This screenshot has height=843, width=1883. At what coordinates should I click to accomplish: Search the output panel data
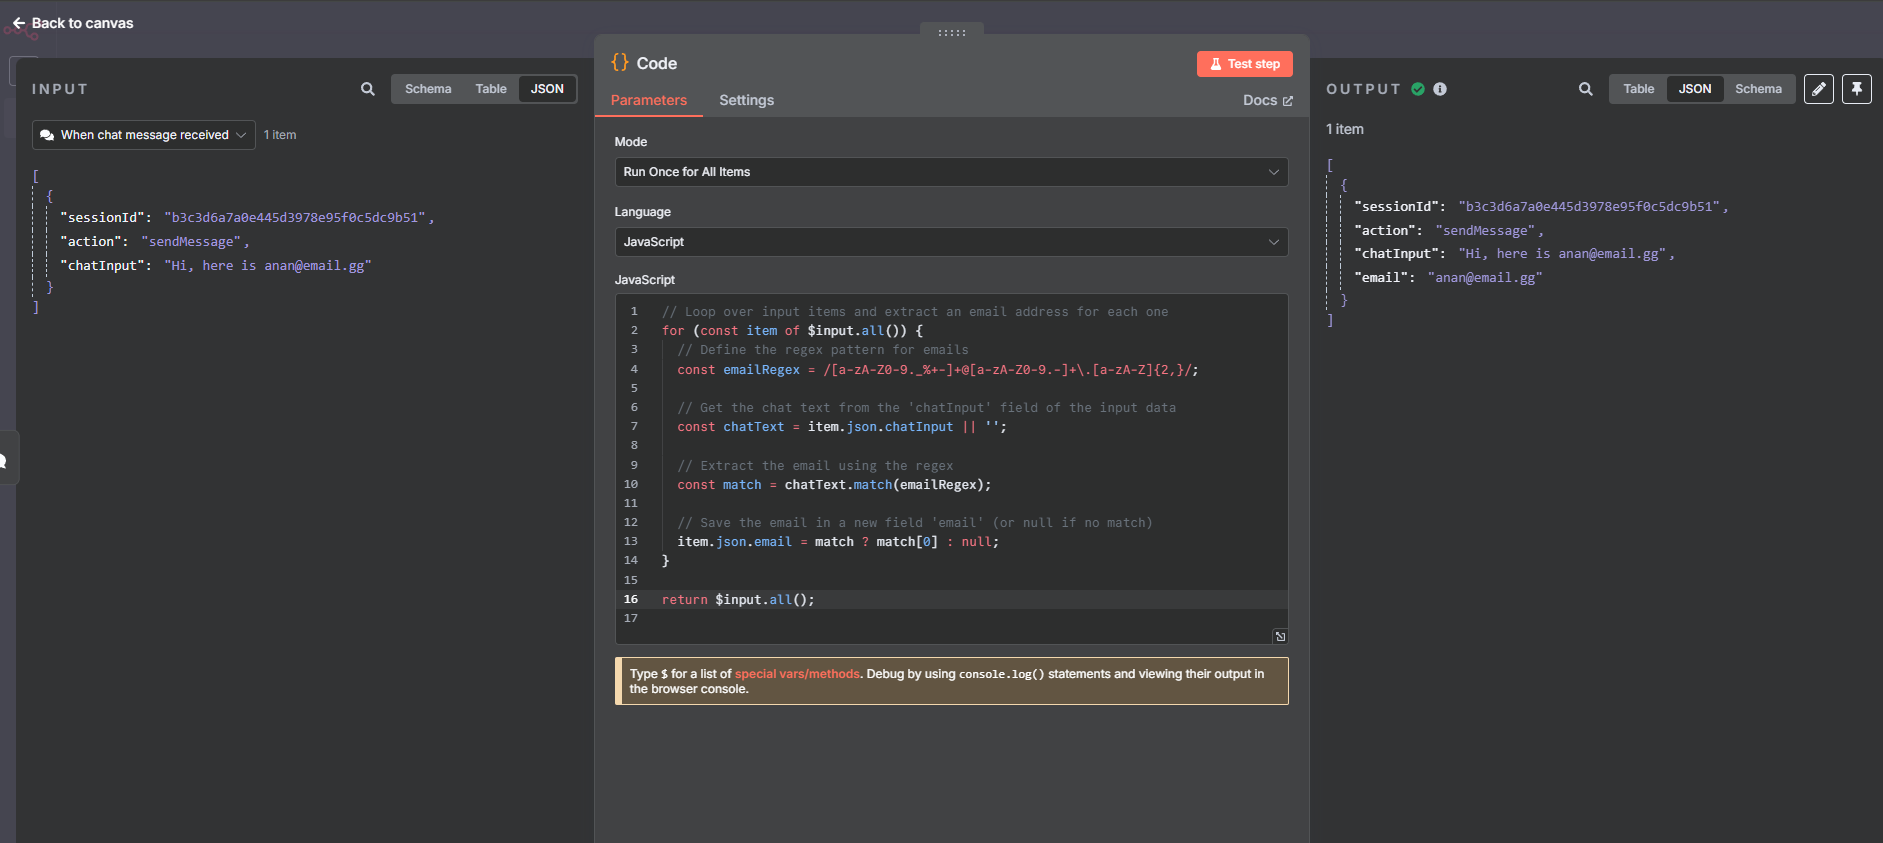tap(1586, 89)
